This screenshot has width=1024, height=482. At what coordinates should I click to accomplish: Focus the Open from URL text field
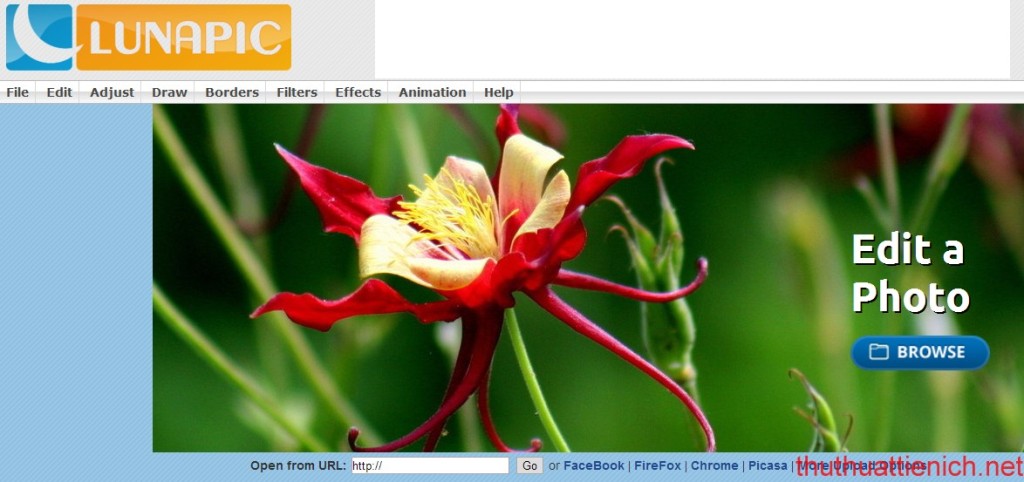pyautogui.click(x=430, y=466)
